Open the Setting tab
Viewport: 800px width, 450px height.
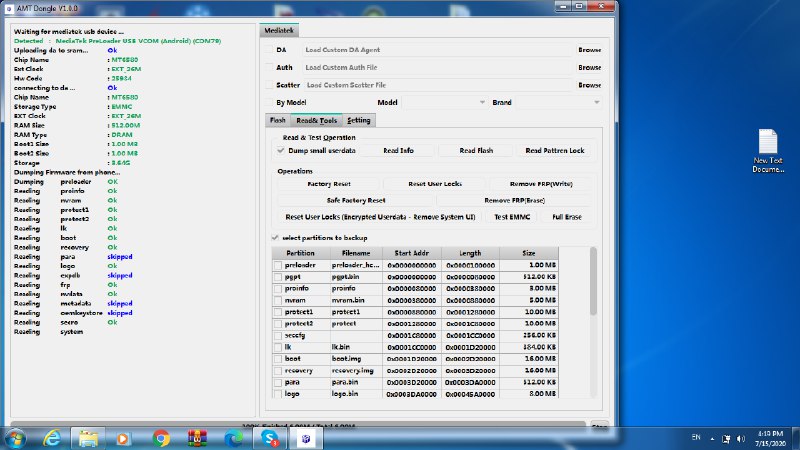[359, 120]
